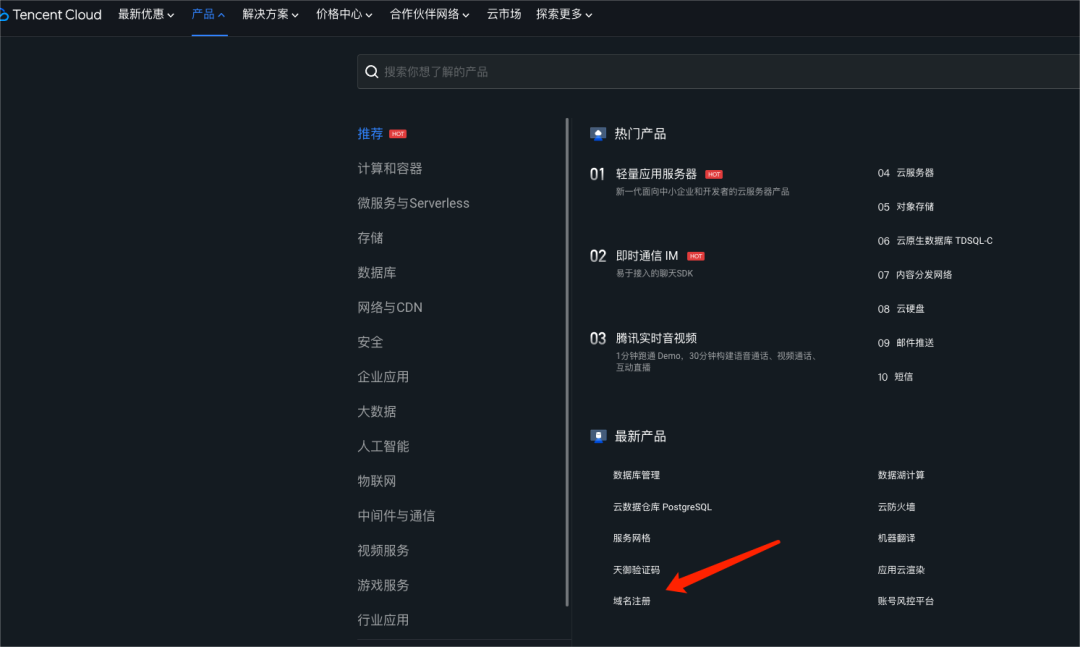
Task: Open 05 对象存储 link
Action: point(906,207)
